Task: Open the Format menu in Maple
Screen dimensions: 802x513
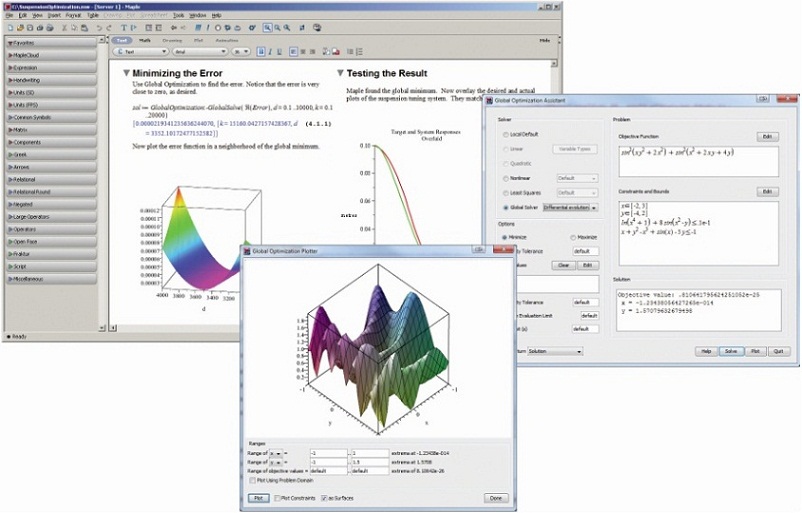Action: pos(73,16)
